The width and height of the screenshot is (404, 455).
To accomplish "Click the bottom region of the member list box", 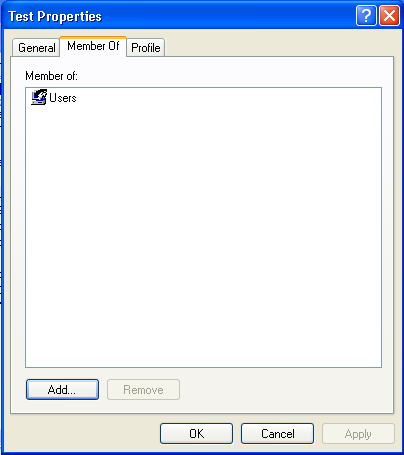I will 203,350.
